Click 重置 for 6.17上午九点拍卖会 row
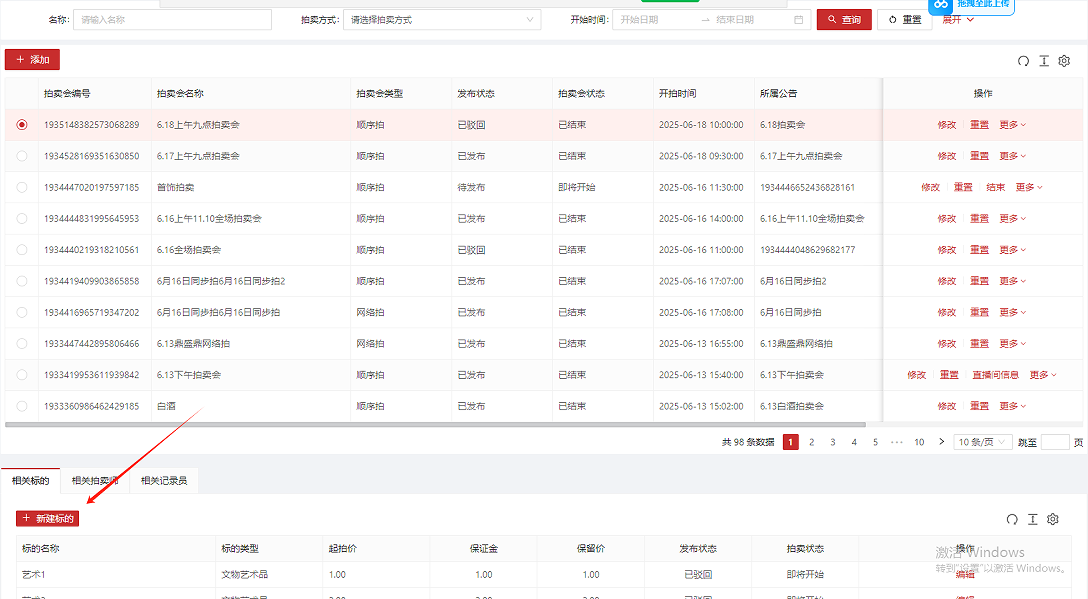This screenshot has height=599, width=1088. tap(979, 156)
